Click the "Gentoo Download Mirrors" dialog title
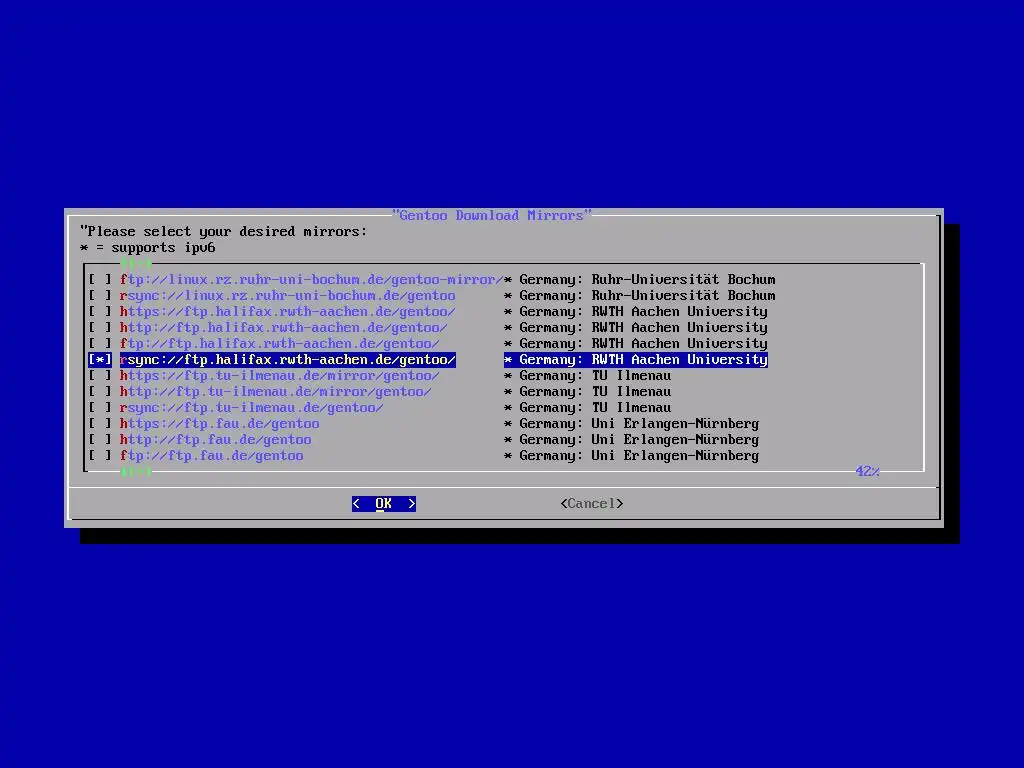Screen dimensions: 1024x768 (x=491, y=216)
